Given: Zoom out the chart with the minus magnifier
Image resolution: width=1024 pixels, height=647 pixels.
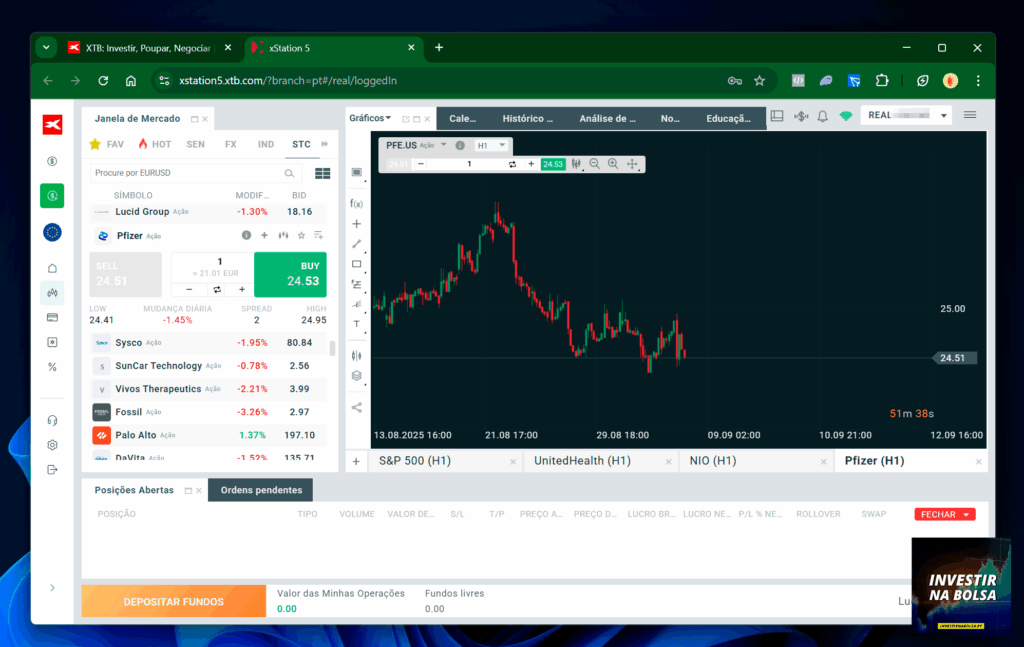Looking at the screenshot, I should pyautogui.click(x=594, y=164).
